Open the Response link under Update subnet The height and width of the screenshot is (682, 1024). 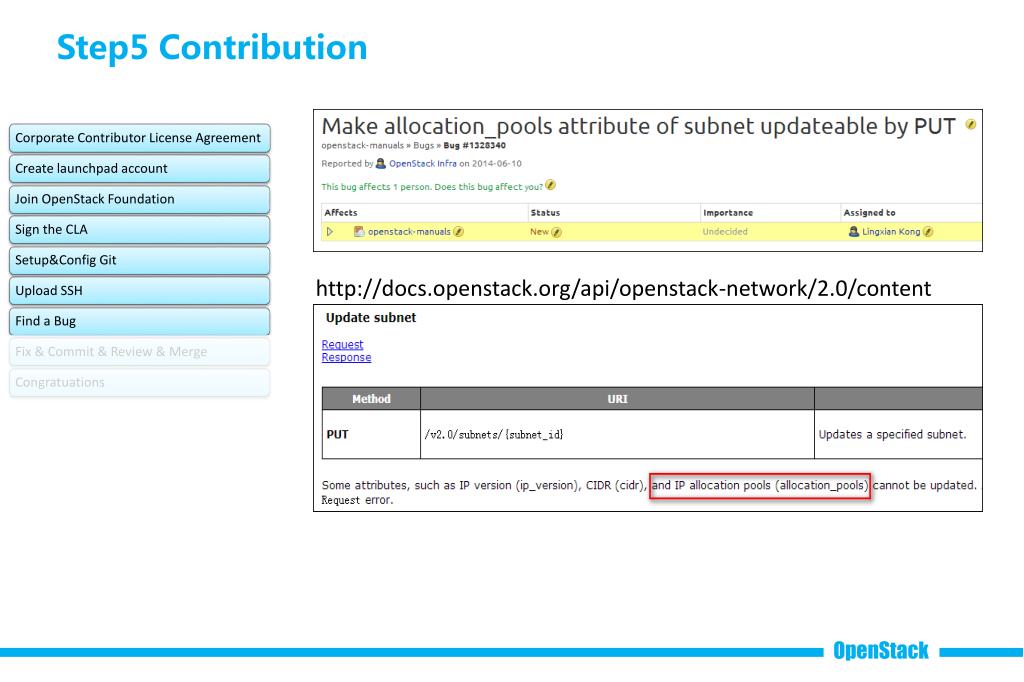click(346, 357)
